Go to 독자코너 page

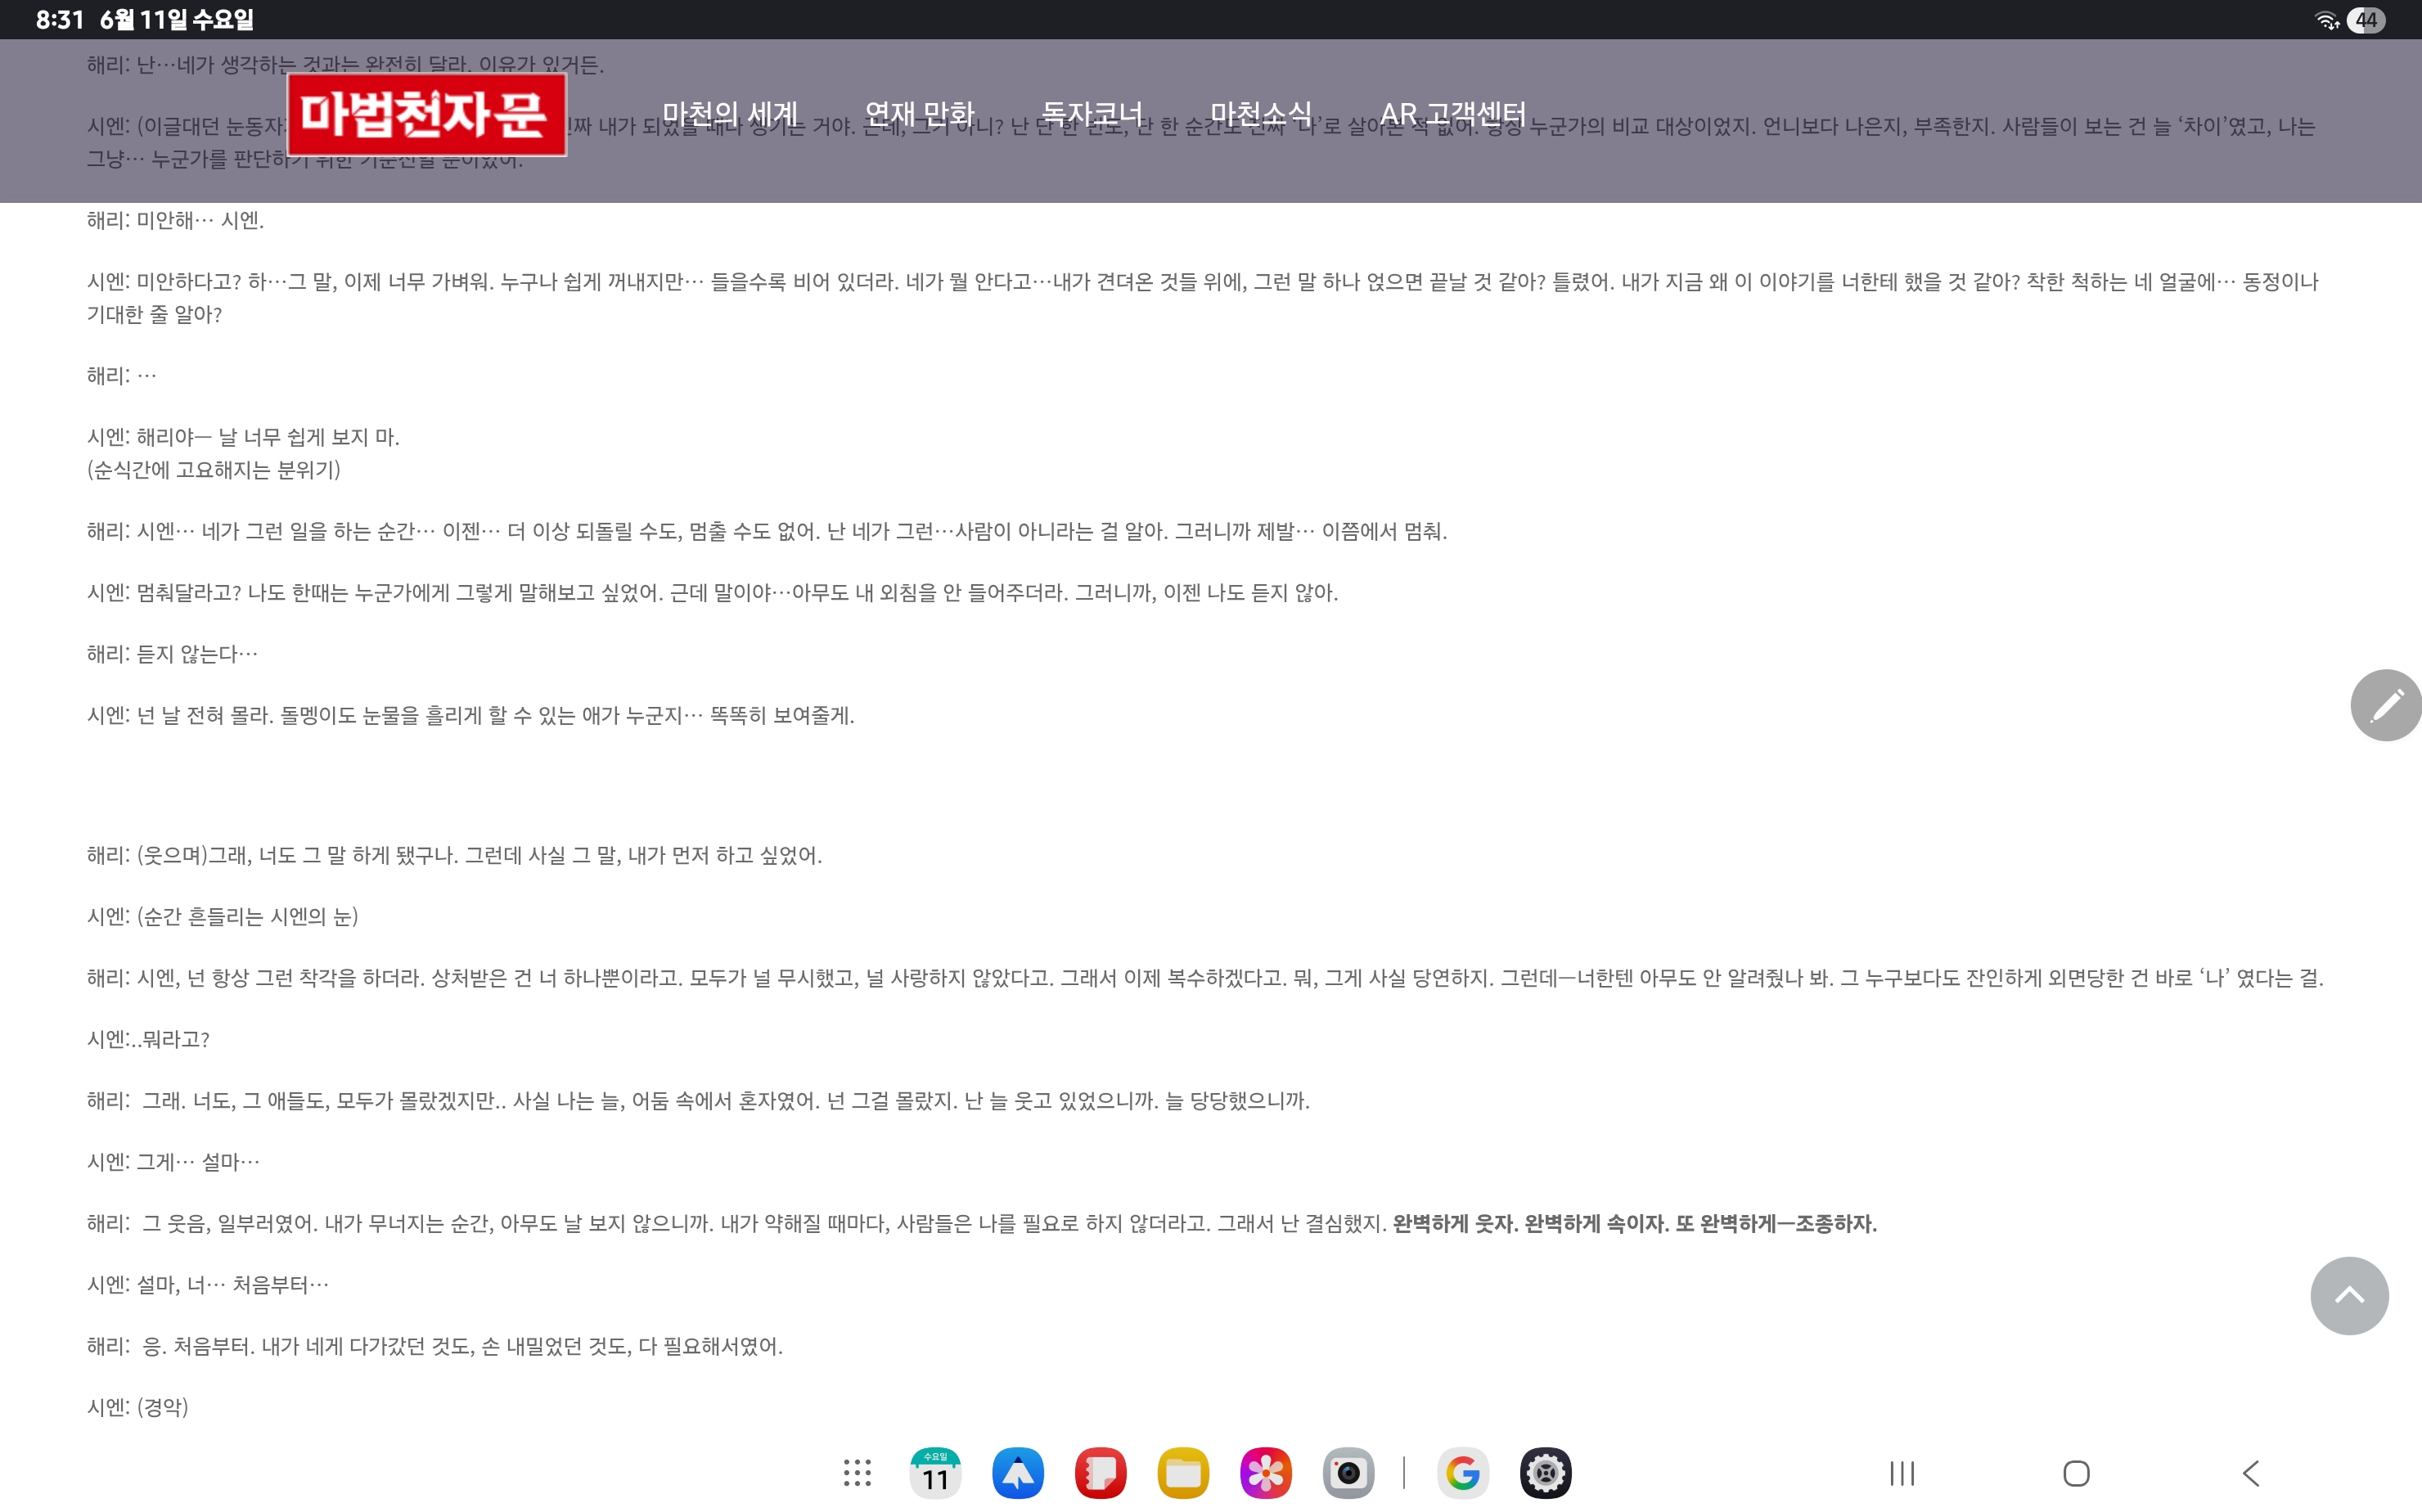coord(1092,114)
